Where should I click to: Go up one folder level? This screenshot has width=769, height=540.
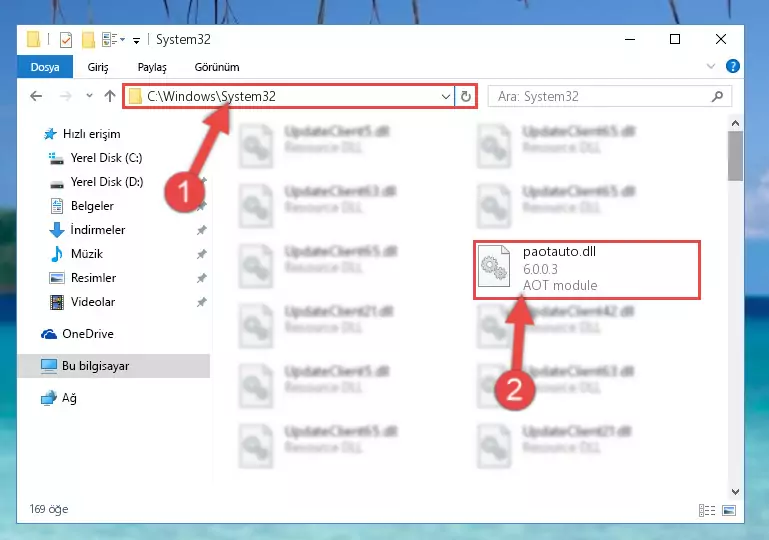110,96
